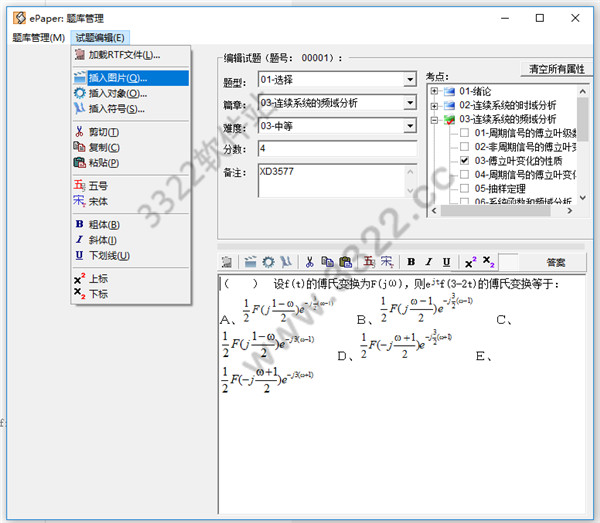Click the copy toolbar icon
The image size is (600, 523).
click(327, 262)
